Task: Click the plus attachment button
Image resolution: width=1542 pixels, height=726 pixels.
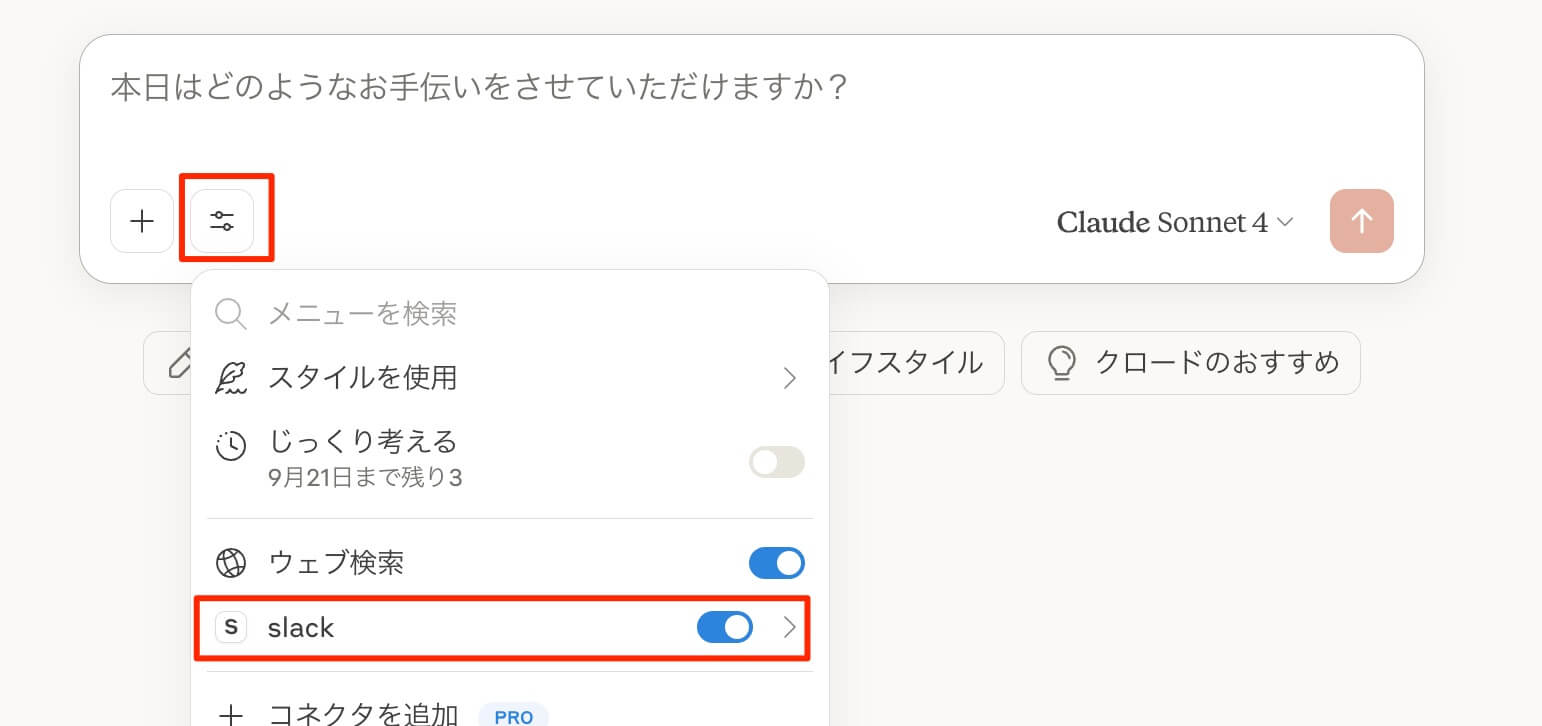Action: click(x=142, y=221)
